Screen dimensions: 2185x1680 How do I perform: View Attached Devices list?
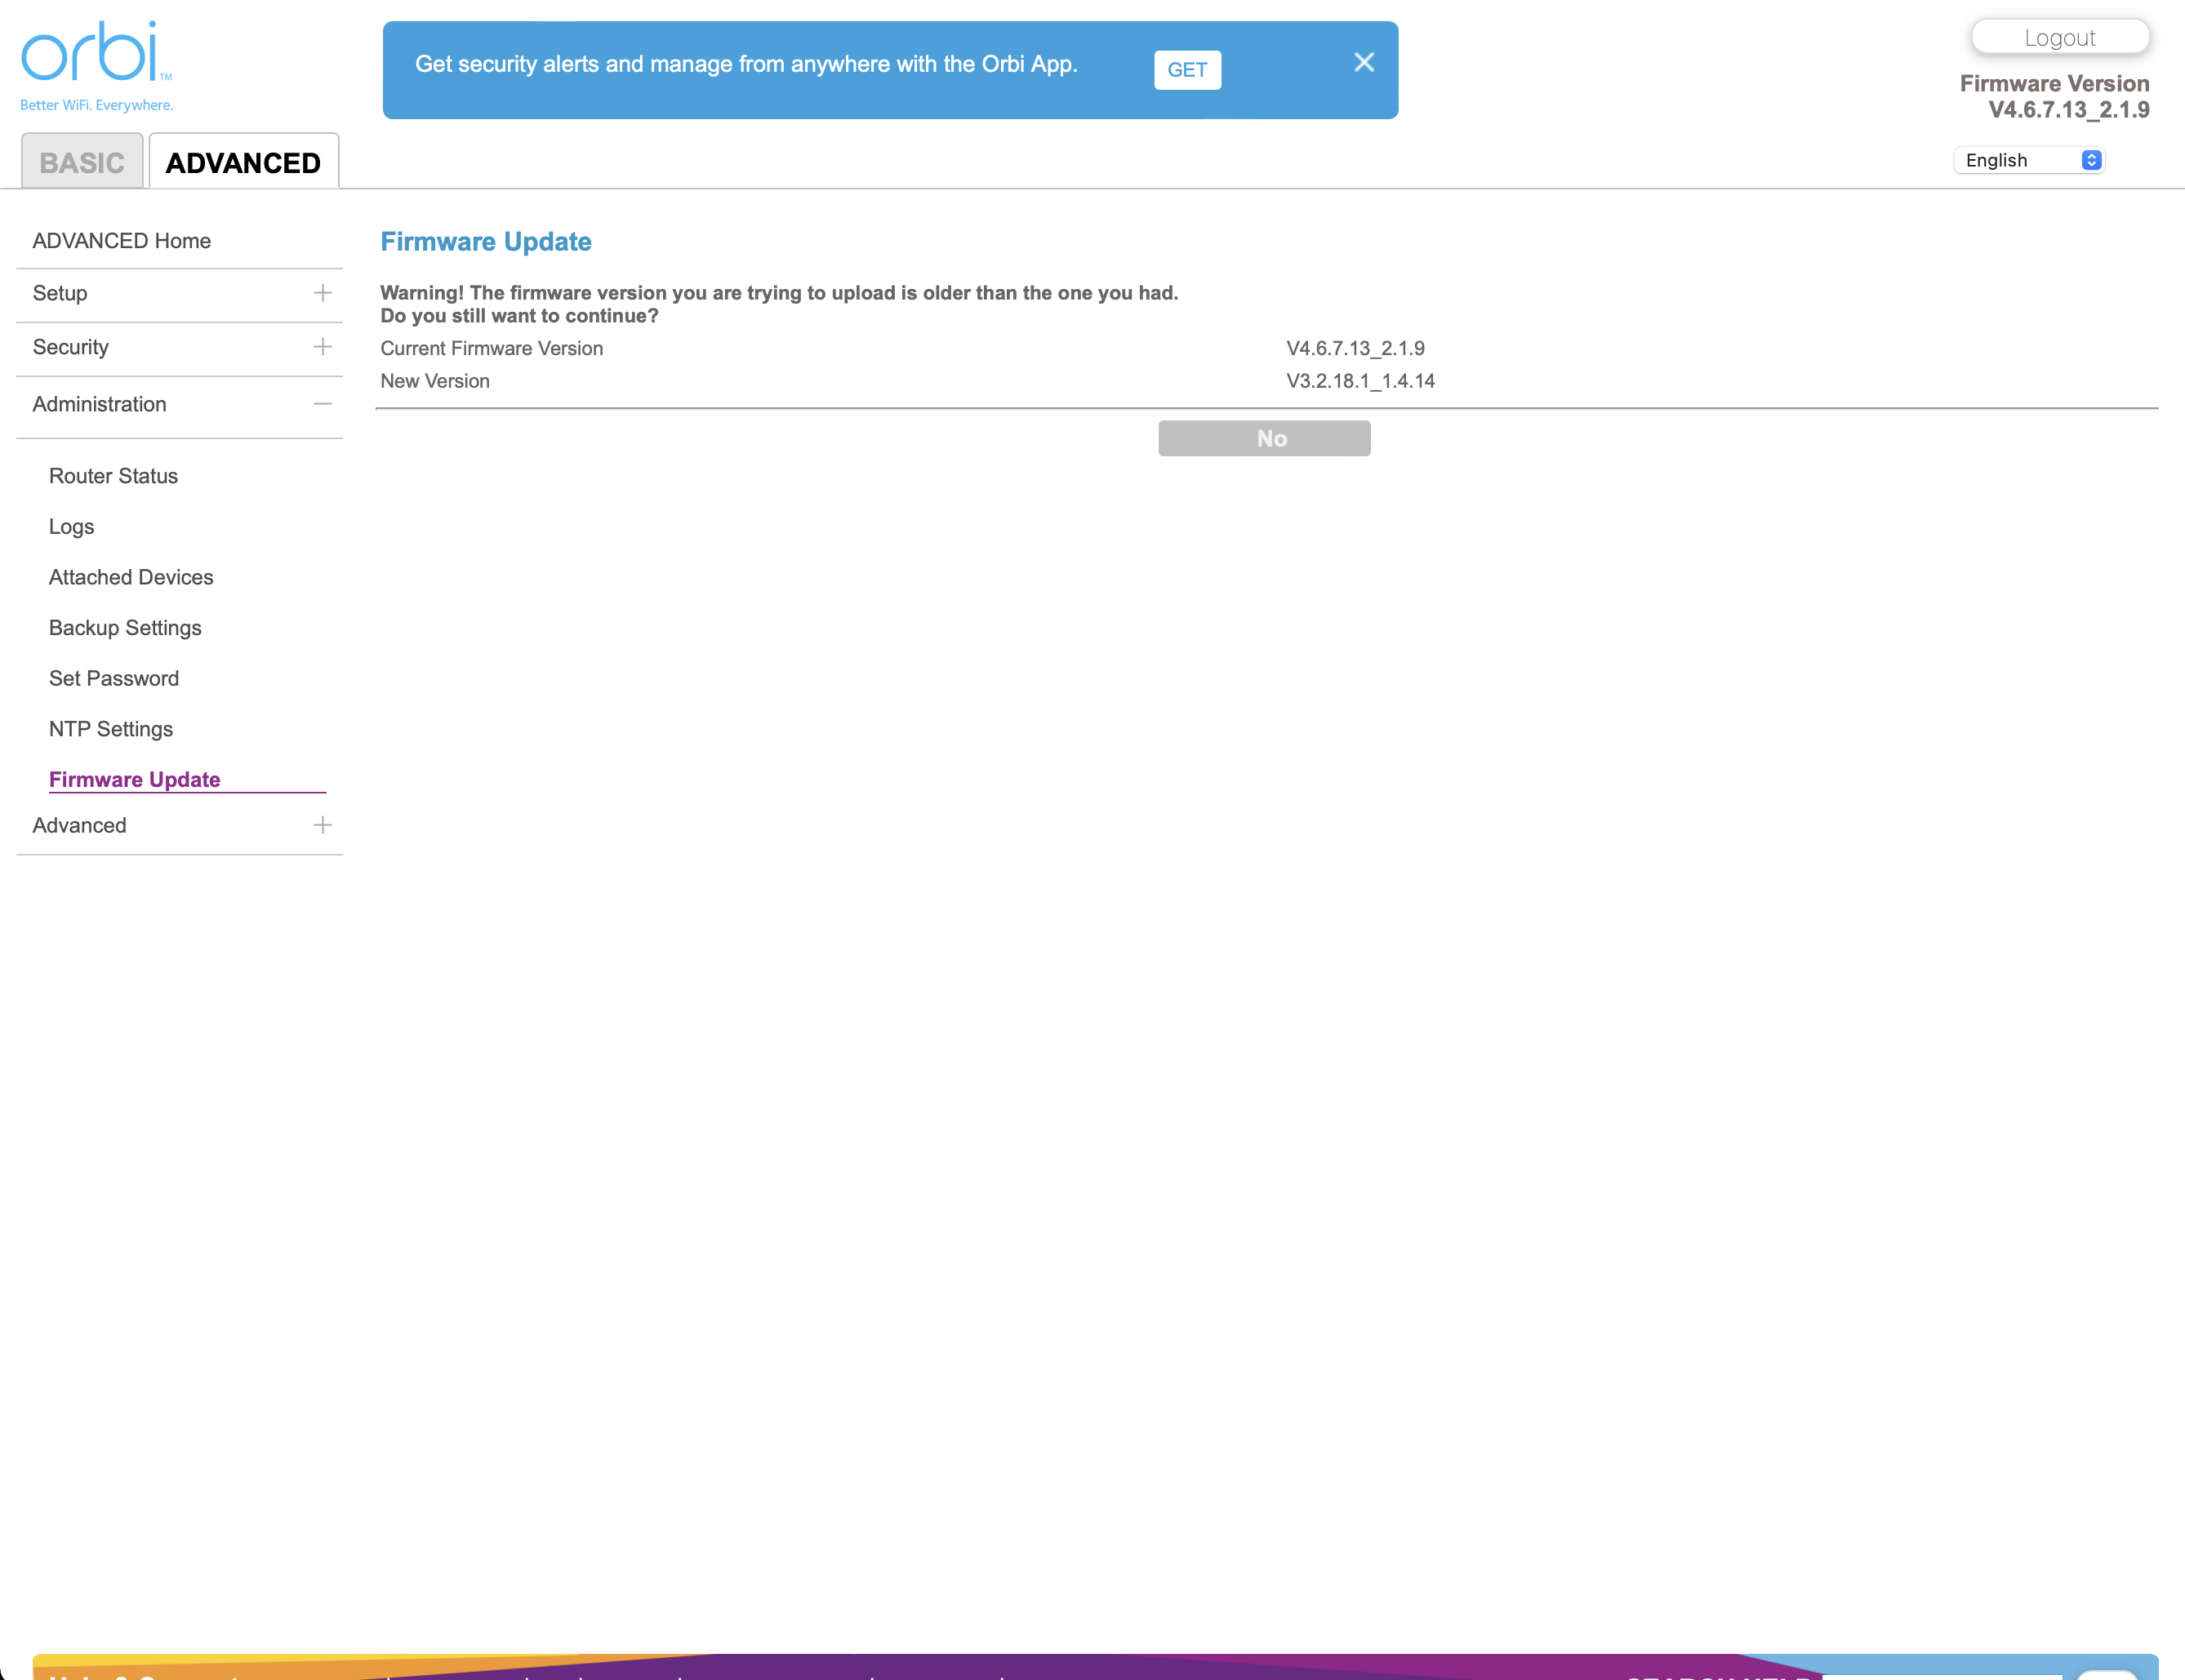click(131, 577)
